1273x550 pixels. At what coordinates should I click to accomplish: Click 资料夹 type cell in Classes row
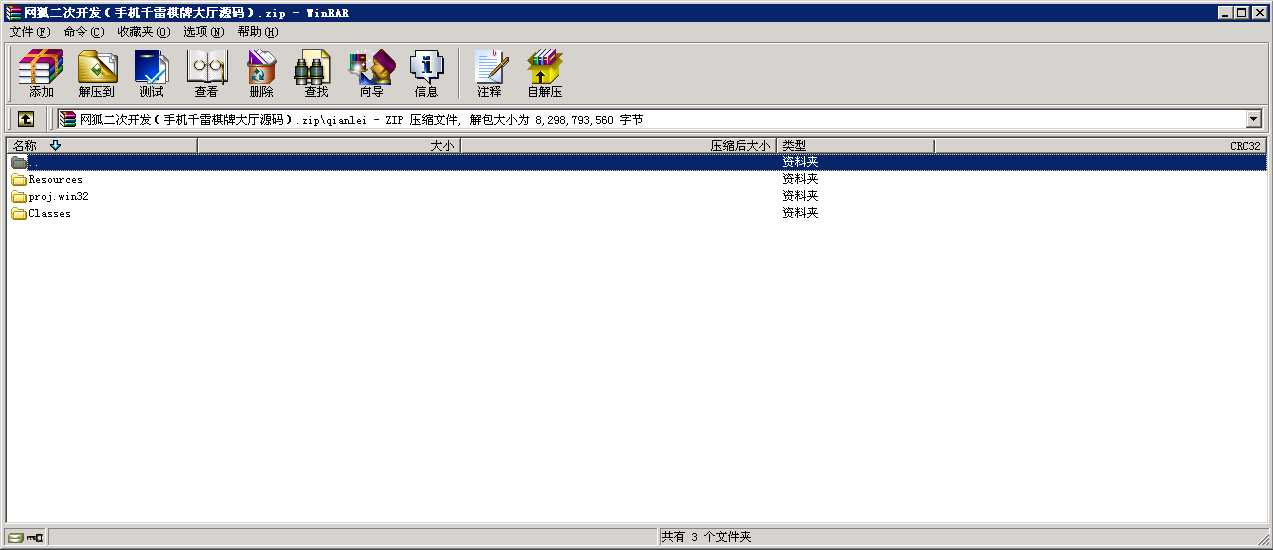800,213
